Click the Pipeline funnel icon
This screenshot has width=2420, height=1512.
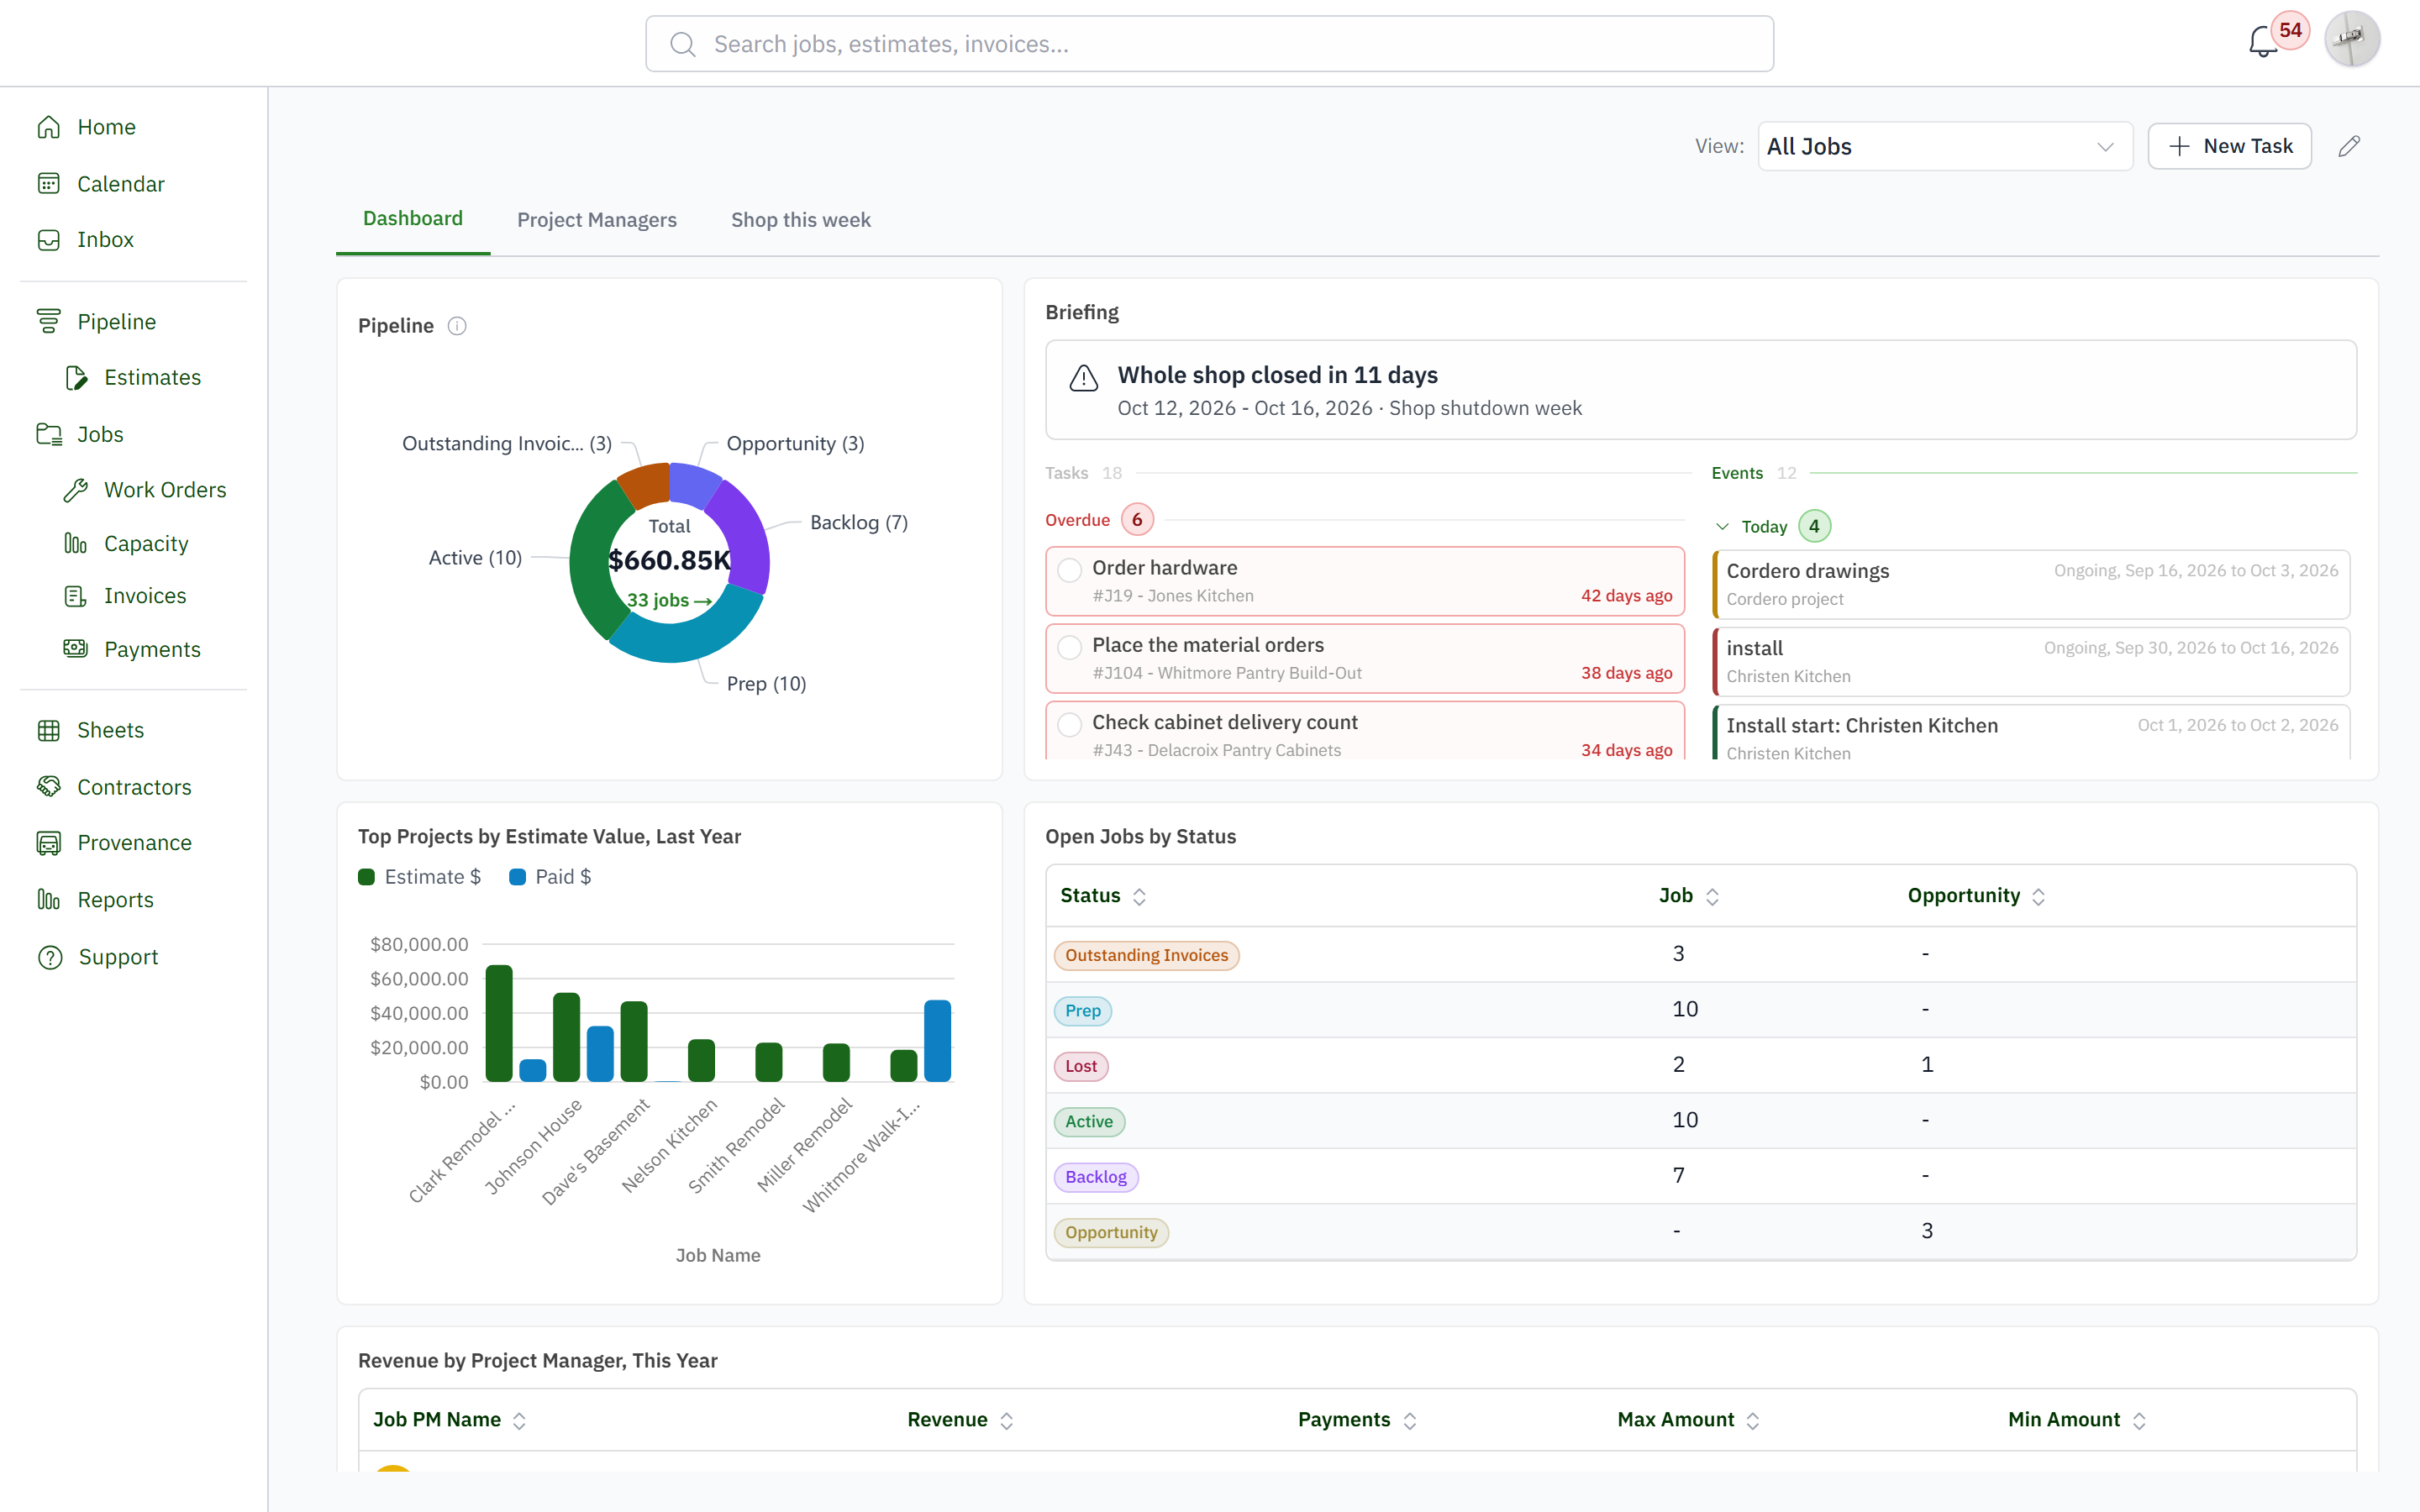pos(49,322)
